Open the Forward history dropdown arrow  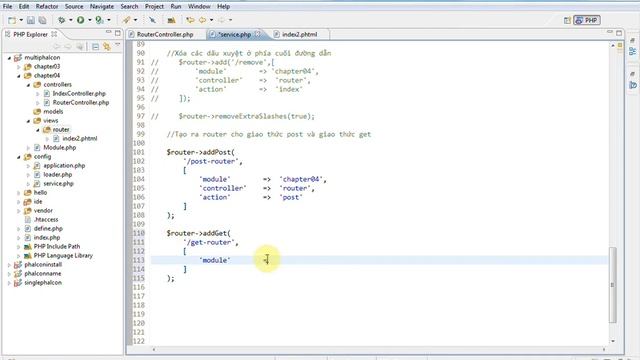click(231, 20)
